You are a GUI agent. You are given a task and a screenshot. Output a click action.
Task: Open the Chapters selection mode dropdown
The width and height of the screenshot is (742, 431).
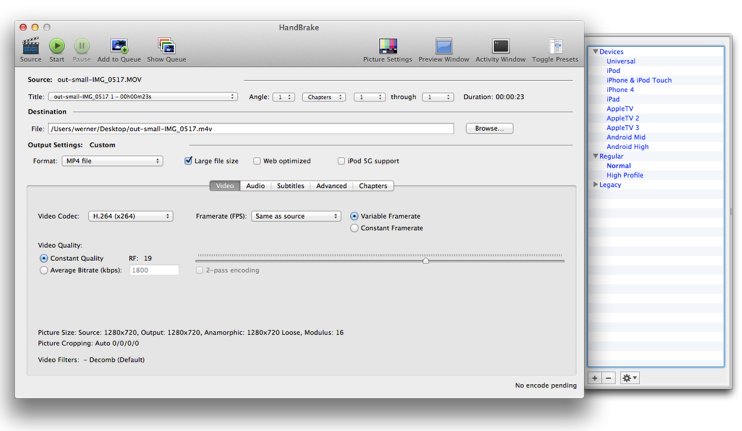[x=324, y=97]
